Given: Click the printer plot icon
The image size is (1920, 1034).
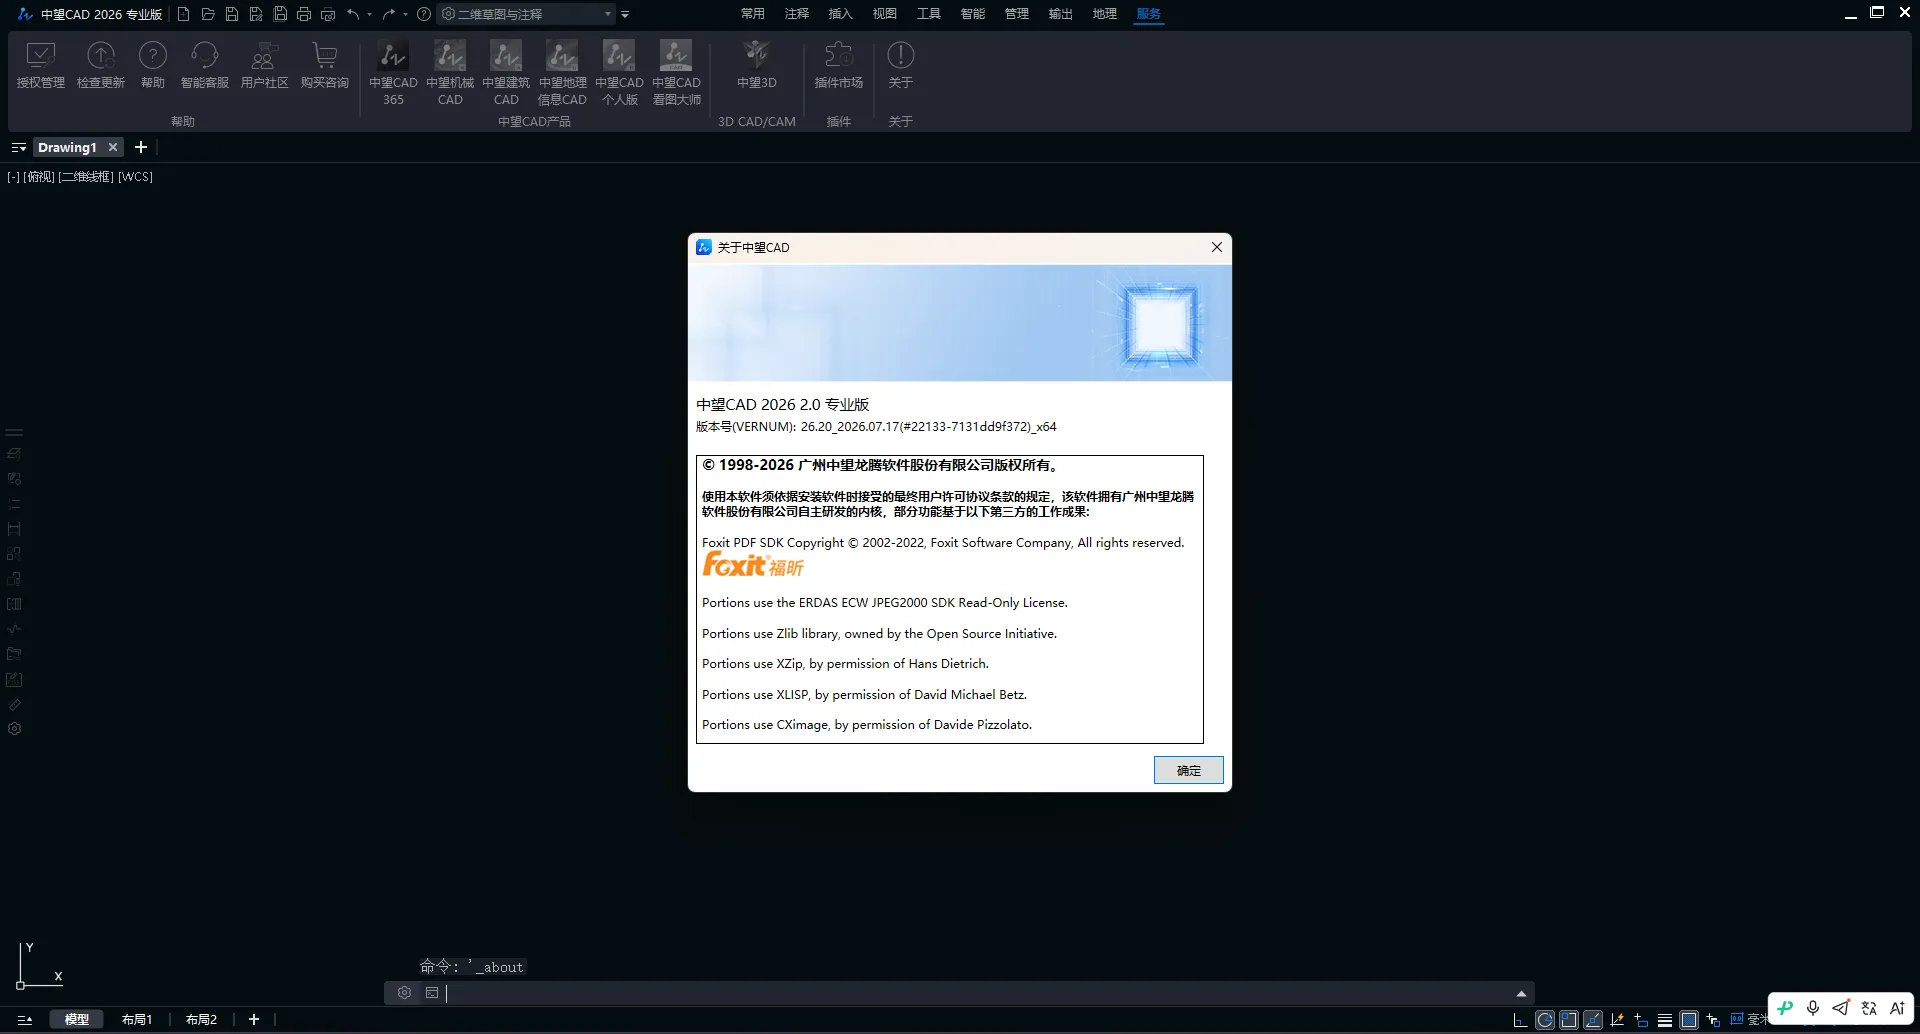Looking at the screenshot, I should point(304,14).
